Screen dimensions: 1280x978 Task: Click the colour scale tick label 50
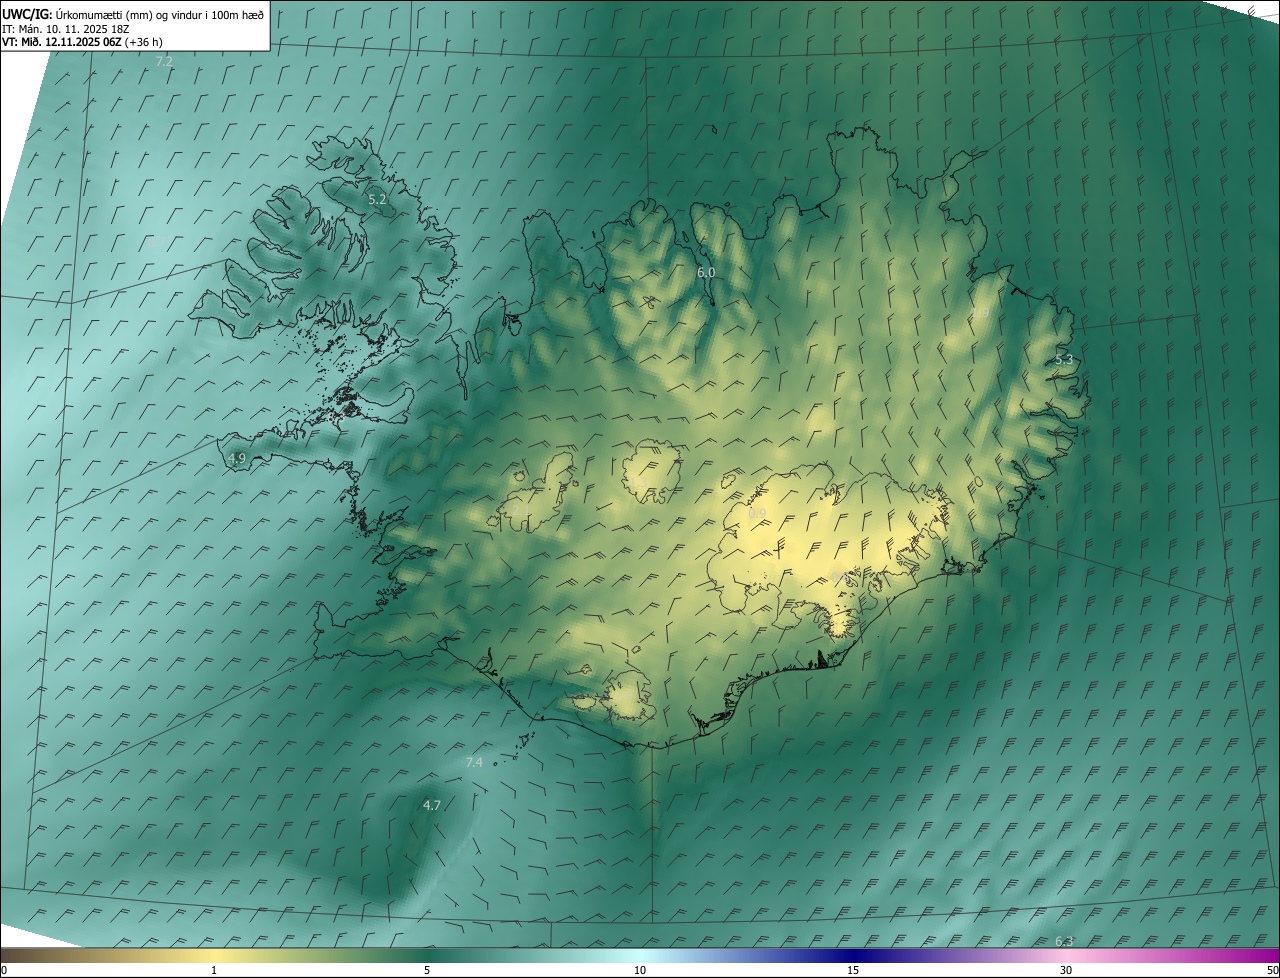pyautogui.click(x=1272, y=970)
